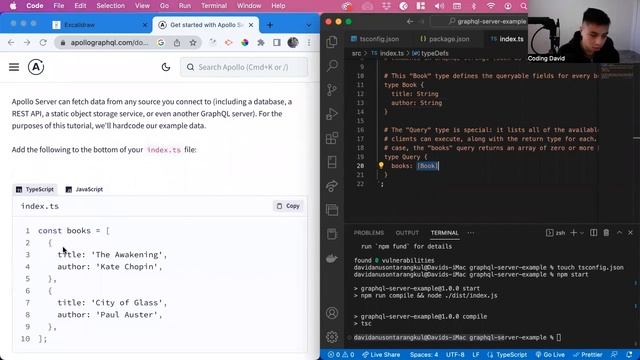Start Live Share from the status bar
The image size is (640, 360).
tap(381, 355)
